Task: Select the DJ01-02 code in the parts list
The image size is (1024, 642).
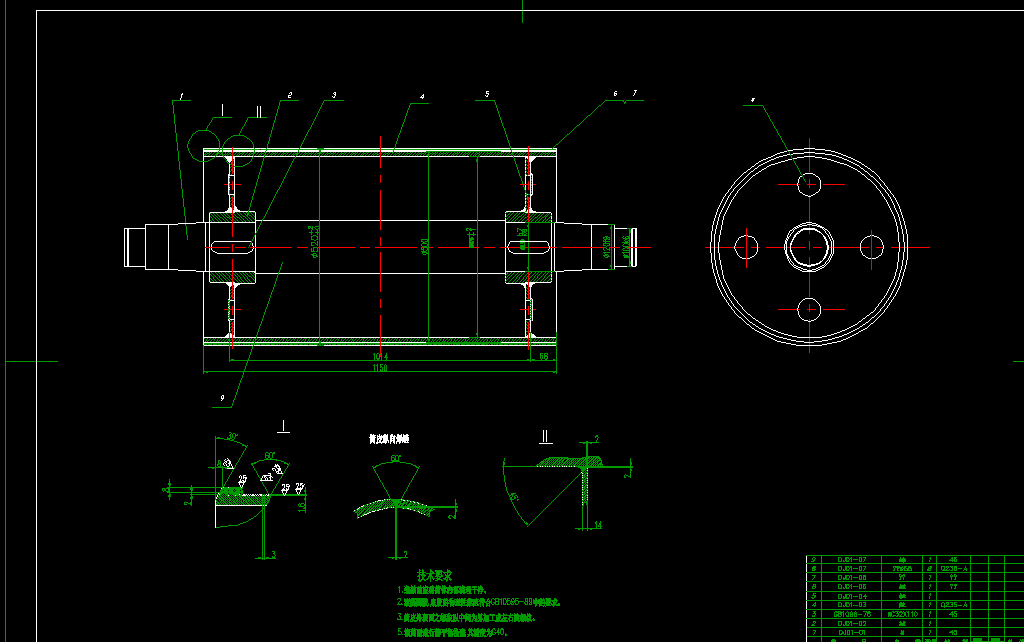Action: (852, 623)
